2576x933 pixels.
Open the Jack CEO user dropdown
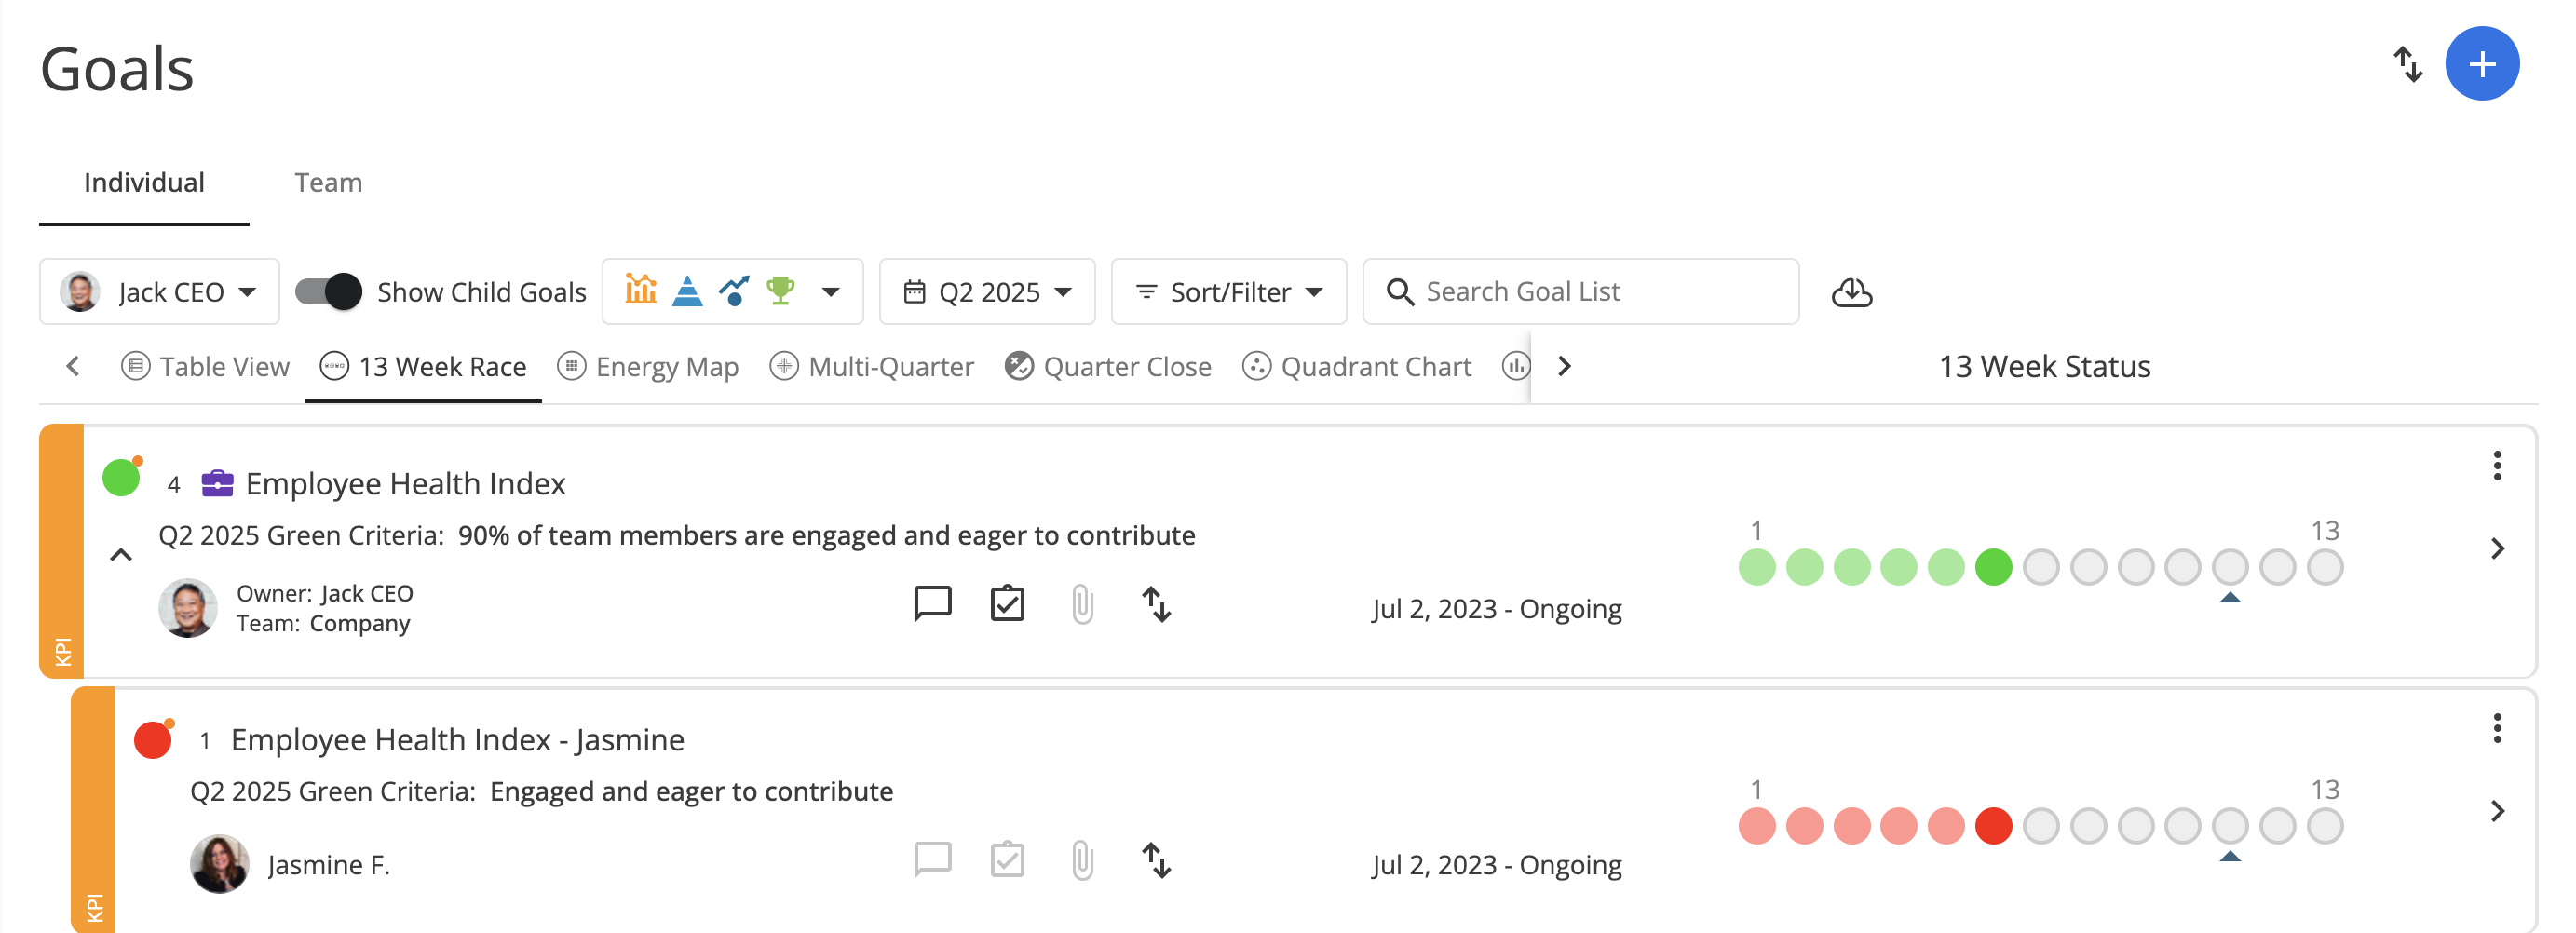tap(159, 292)
